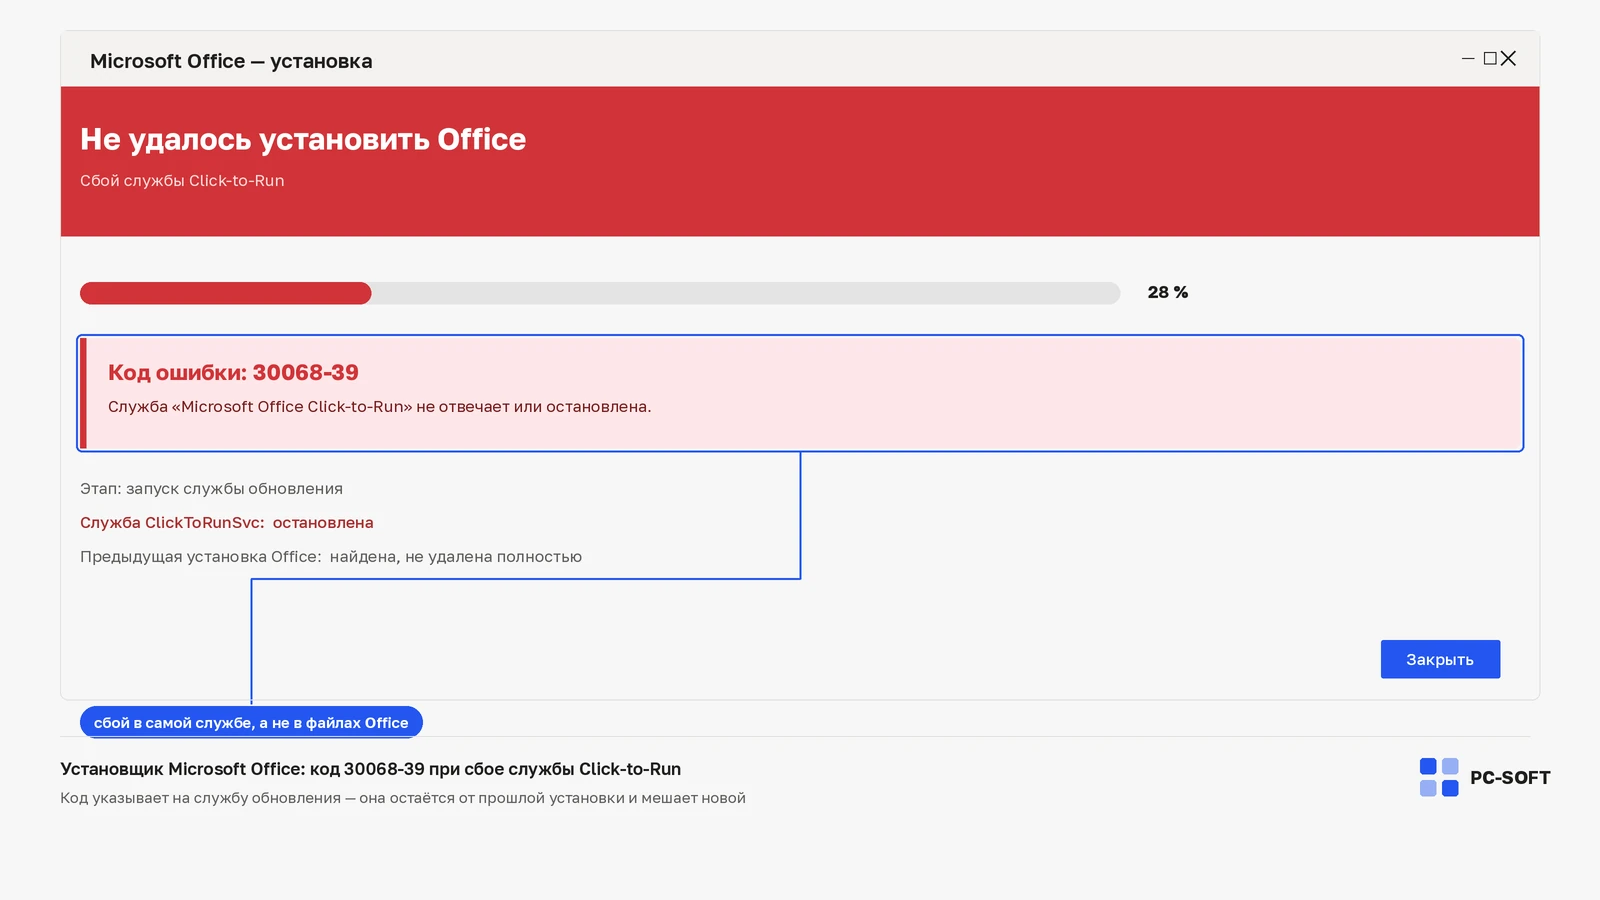The image size is (1600, 900).
Task: Maximize the Microsoft Office installer window
Action: coord(1490,59)
